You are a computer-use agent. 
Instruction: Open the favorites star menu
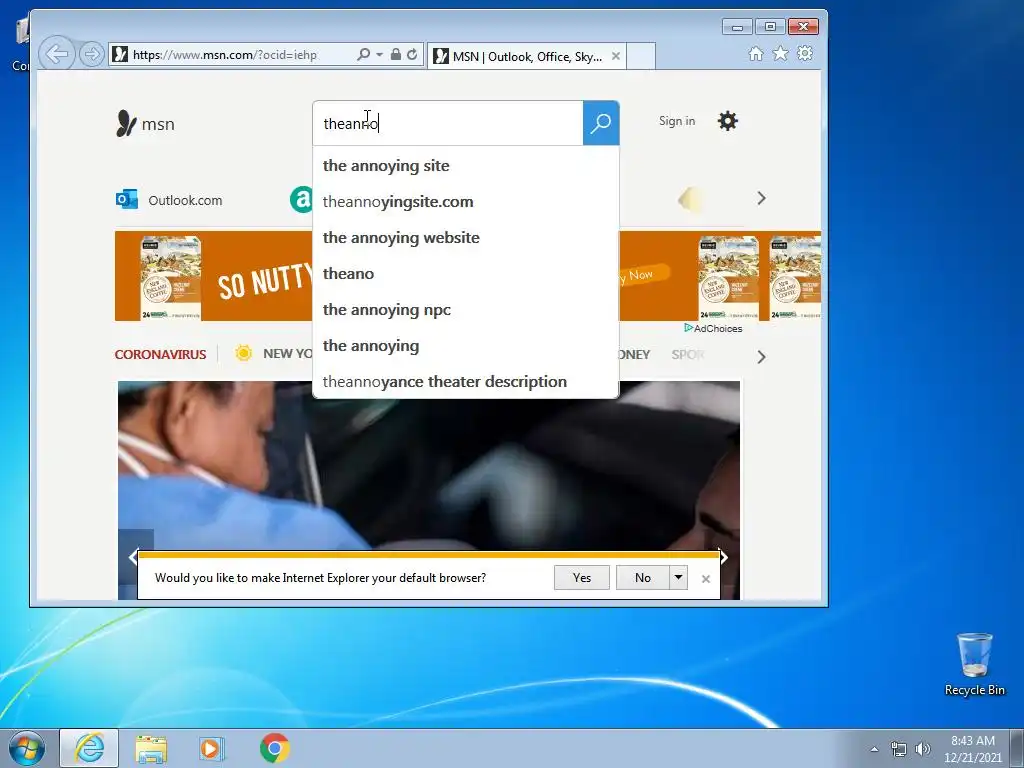tap(780, 54)
